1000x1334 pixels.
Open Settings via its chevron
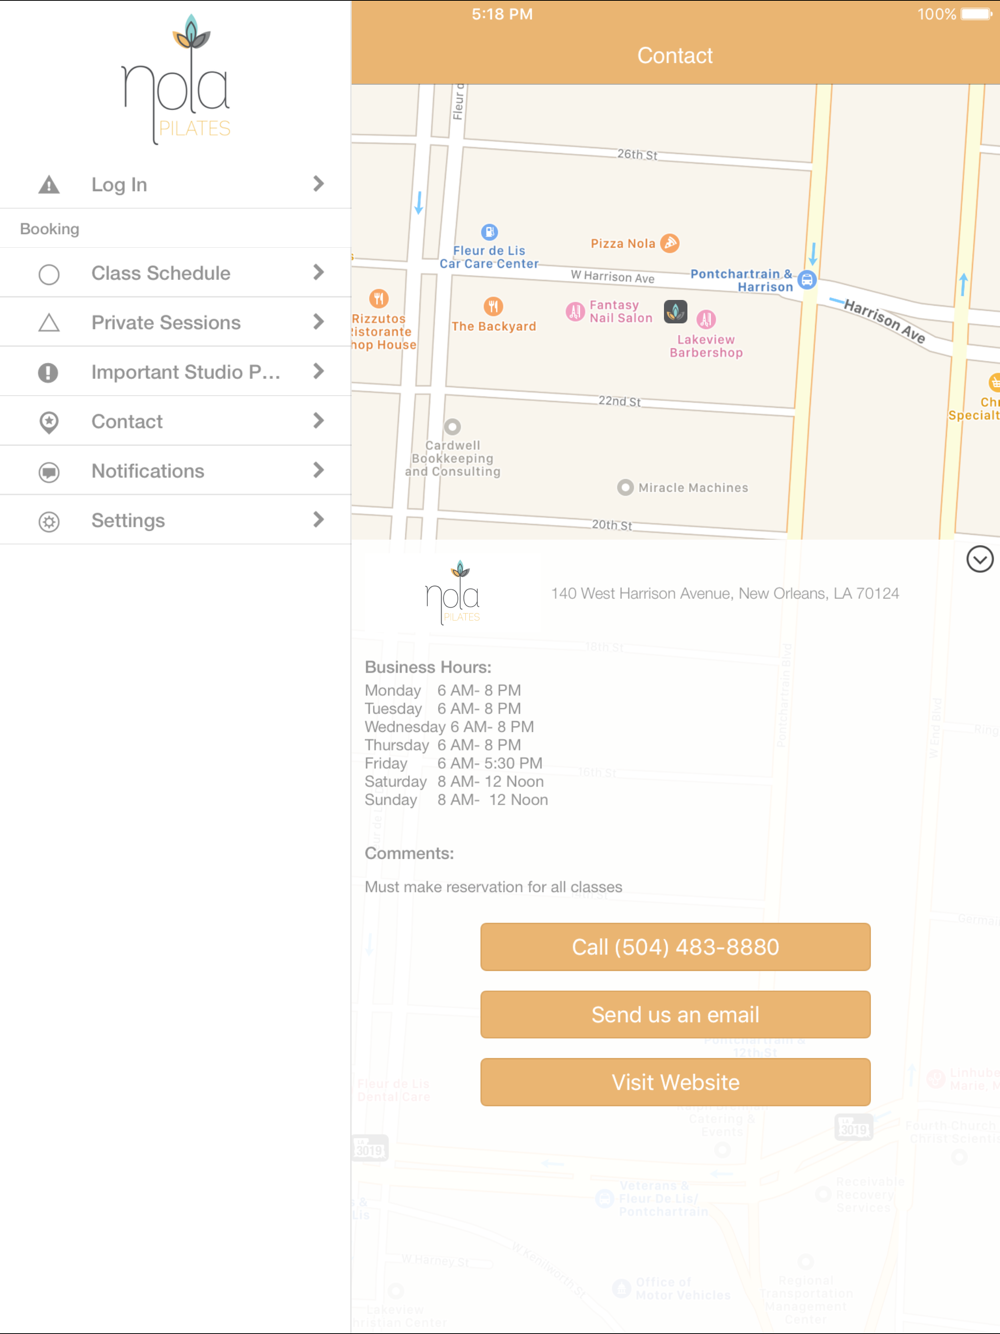(x=318, y=520)
